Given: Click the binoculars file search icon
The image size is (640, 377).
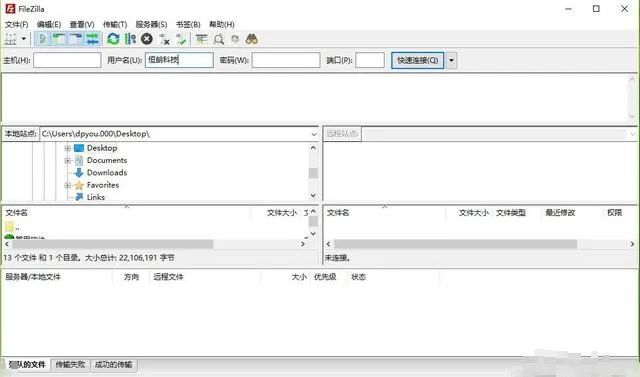Looking at the screenshot, I should [x=251, y=39].
